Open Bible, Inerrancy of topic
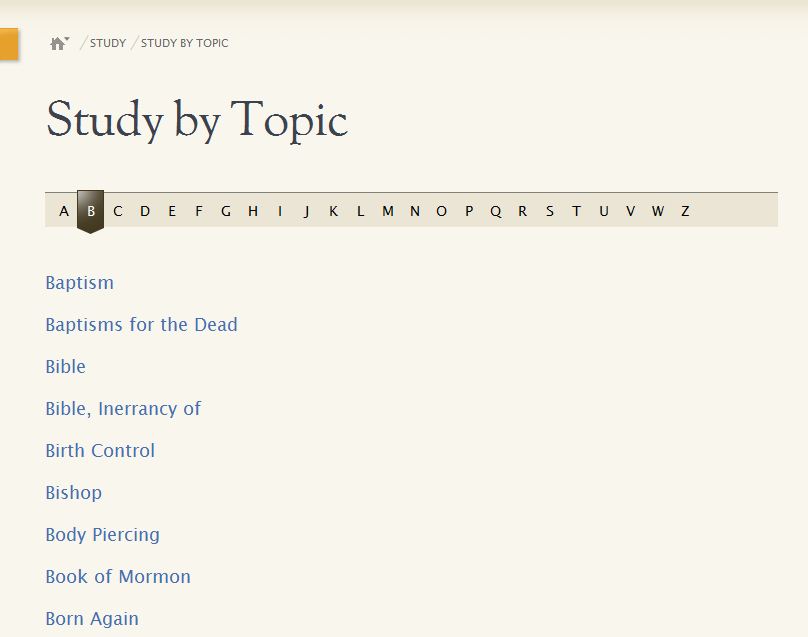Viewport: 808px width, 637px height. (123, 409)
